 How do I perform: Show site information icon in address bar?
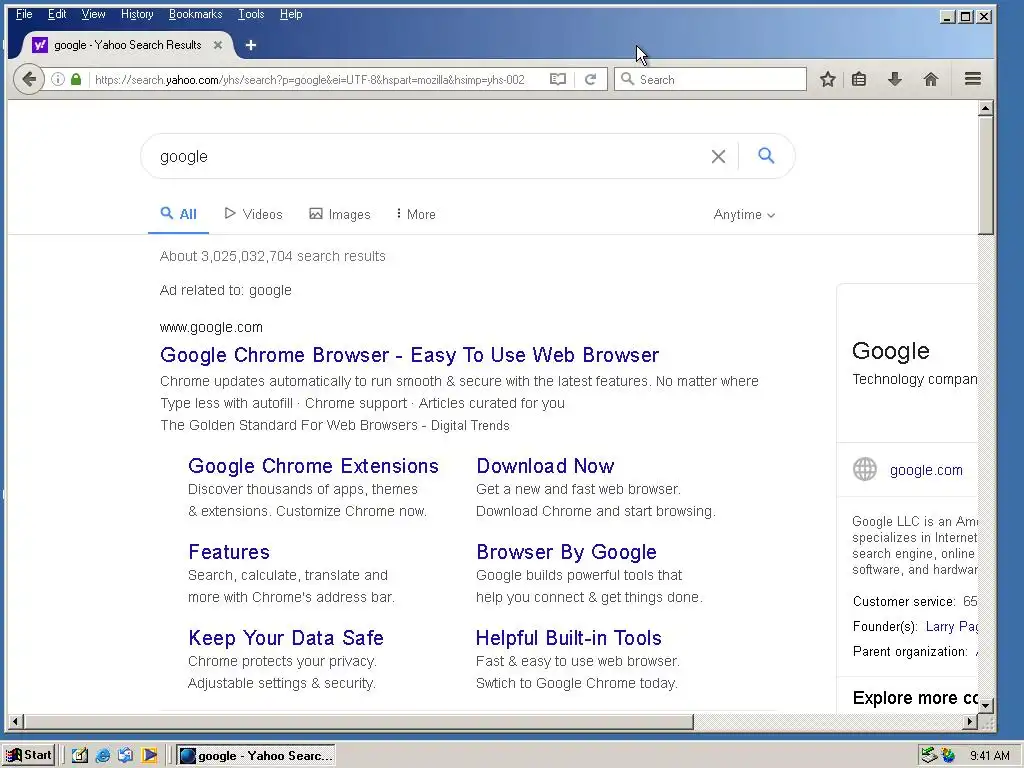coord(58,80)
